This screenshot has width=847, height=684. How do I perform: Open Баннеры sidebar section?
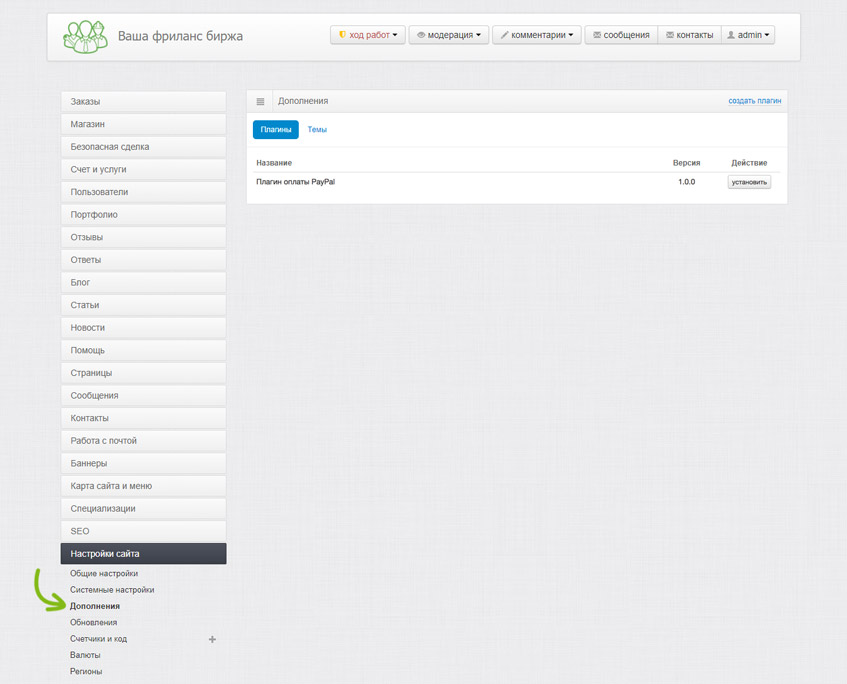pyautogui.click(x=144, y=464)
